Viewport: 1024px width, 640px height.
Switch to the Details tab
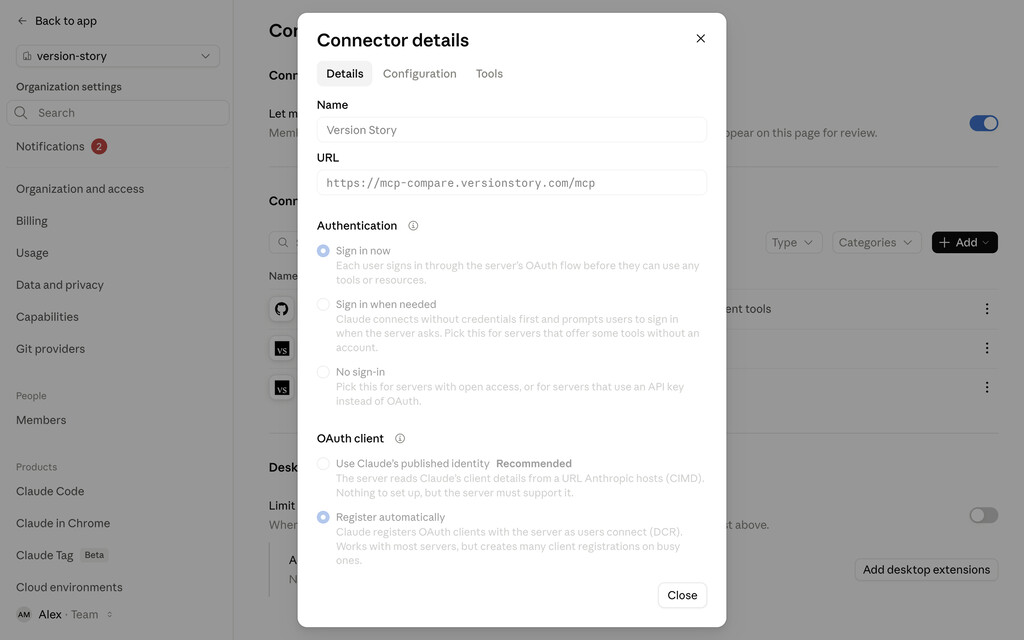click(344, 74)
